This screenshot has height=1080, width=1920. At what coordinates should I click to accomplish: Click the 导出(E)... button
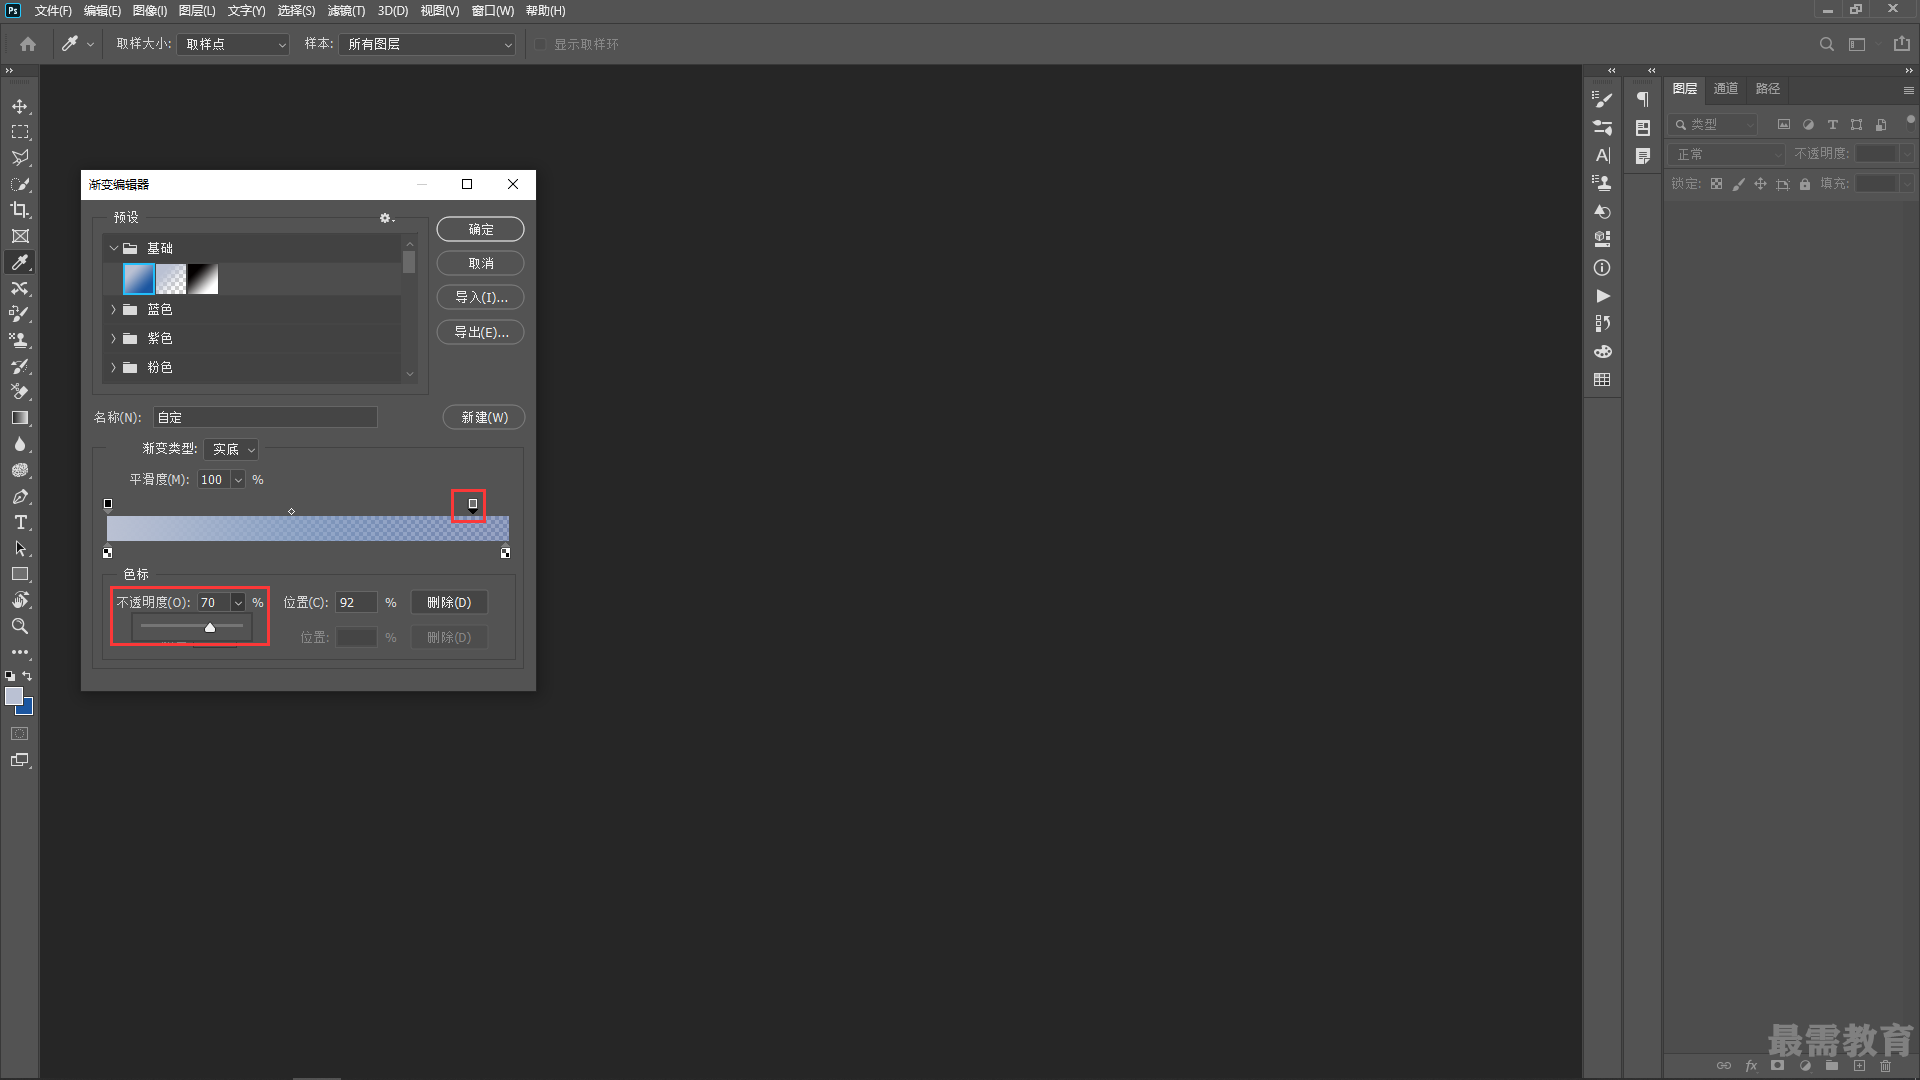481,332
